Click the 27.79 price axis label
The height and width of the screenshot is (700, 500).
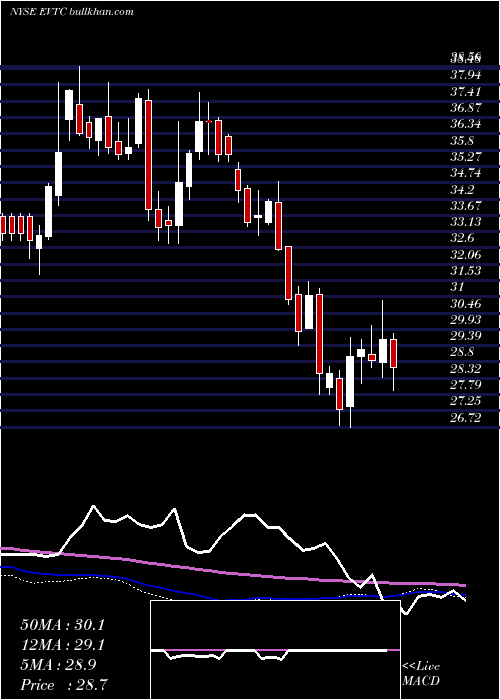tap(466, 384)
